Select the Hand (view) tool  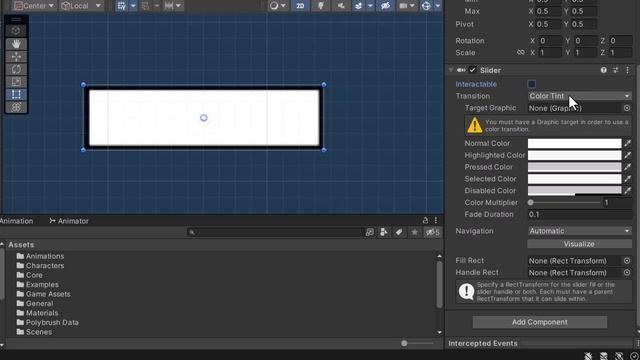16,44
